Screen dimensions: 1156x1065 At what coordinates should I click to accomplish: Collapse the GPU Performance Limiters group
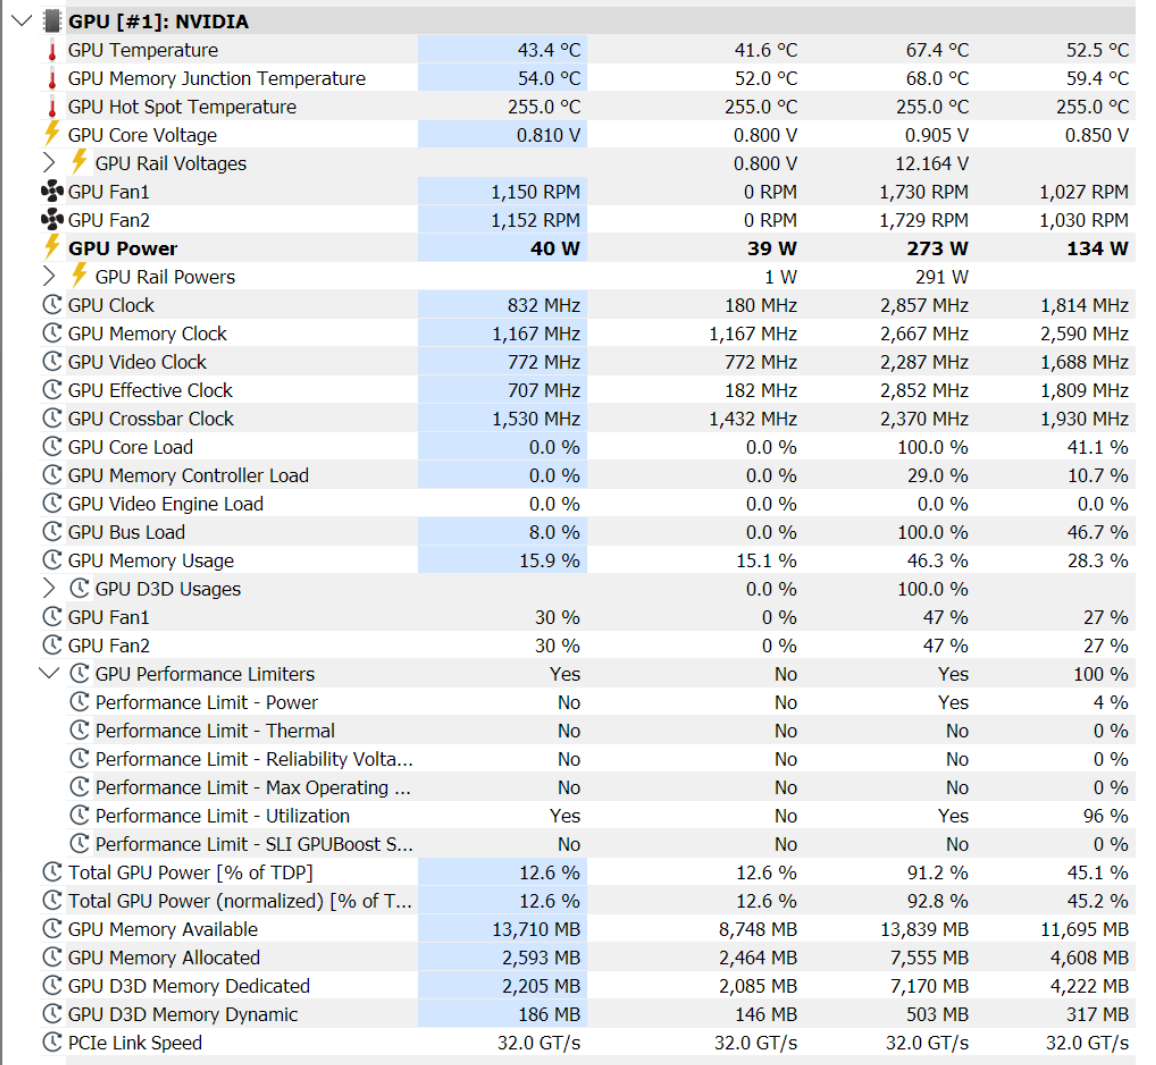[x=49, y=674]
